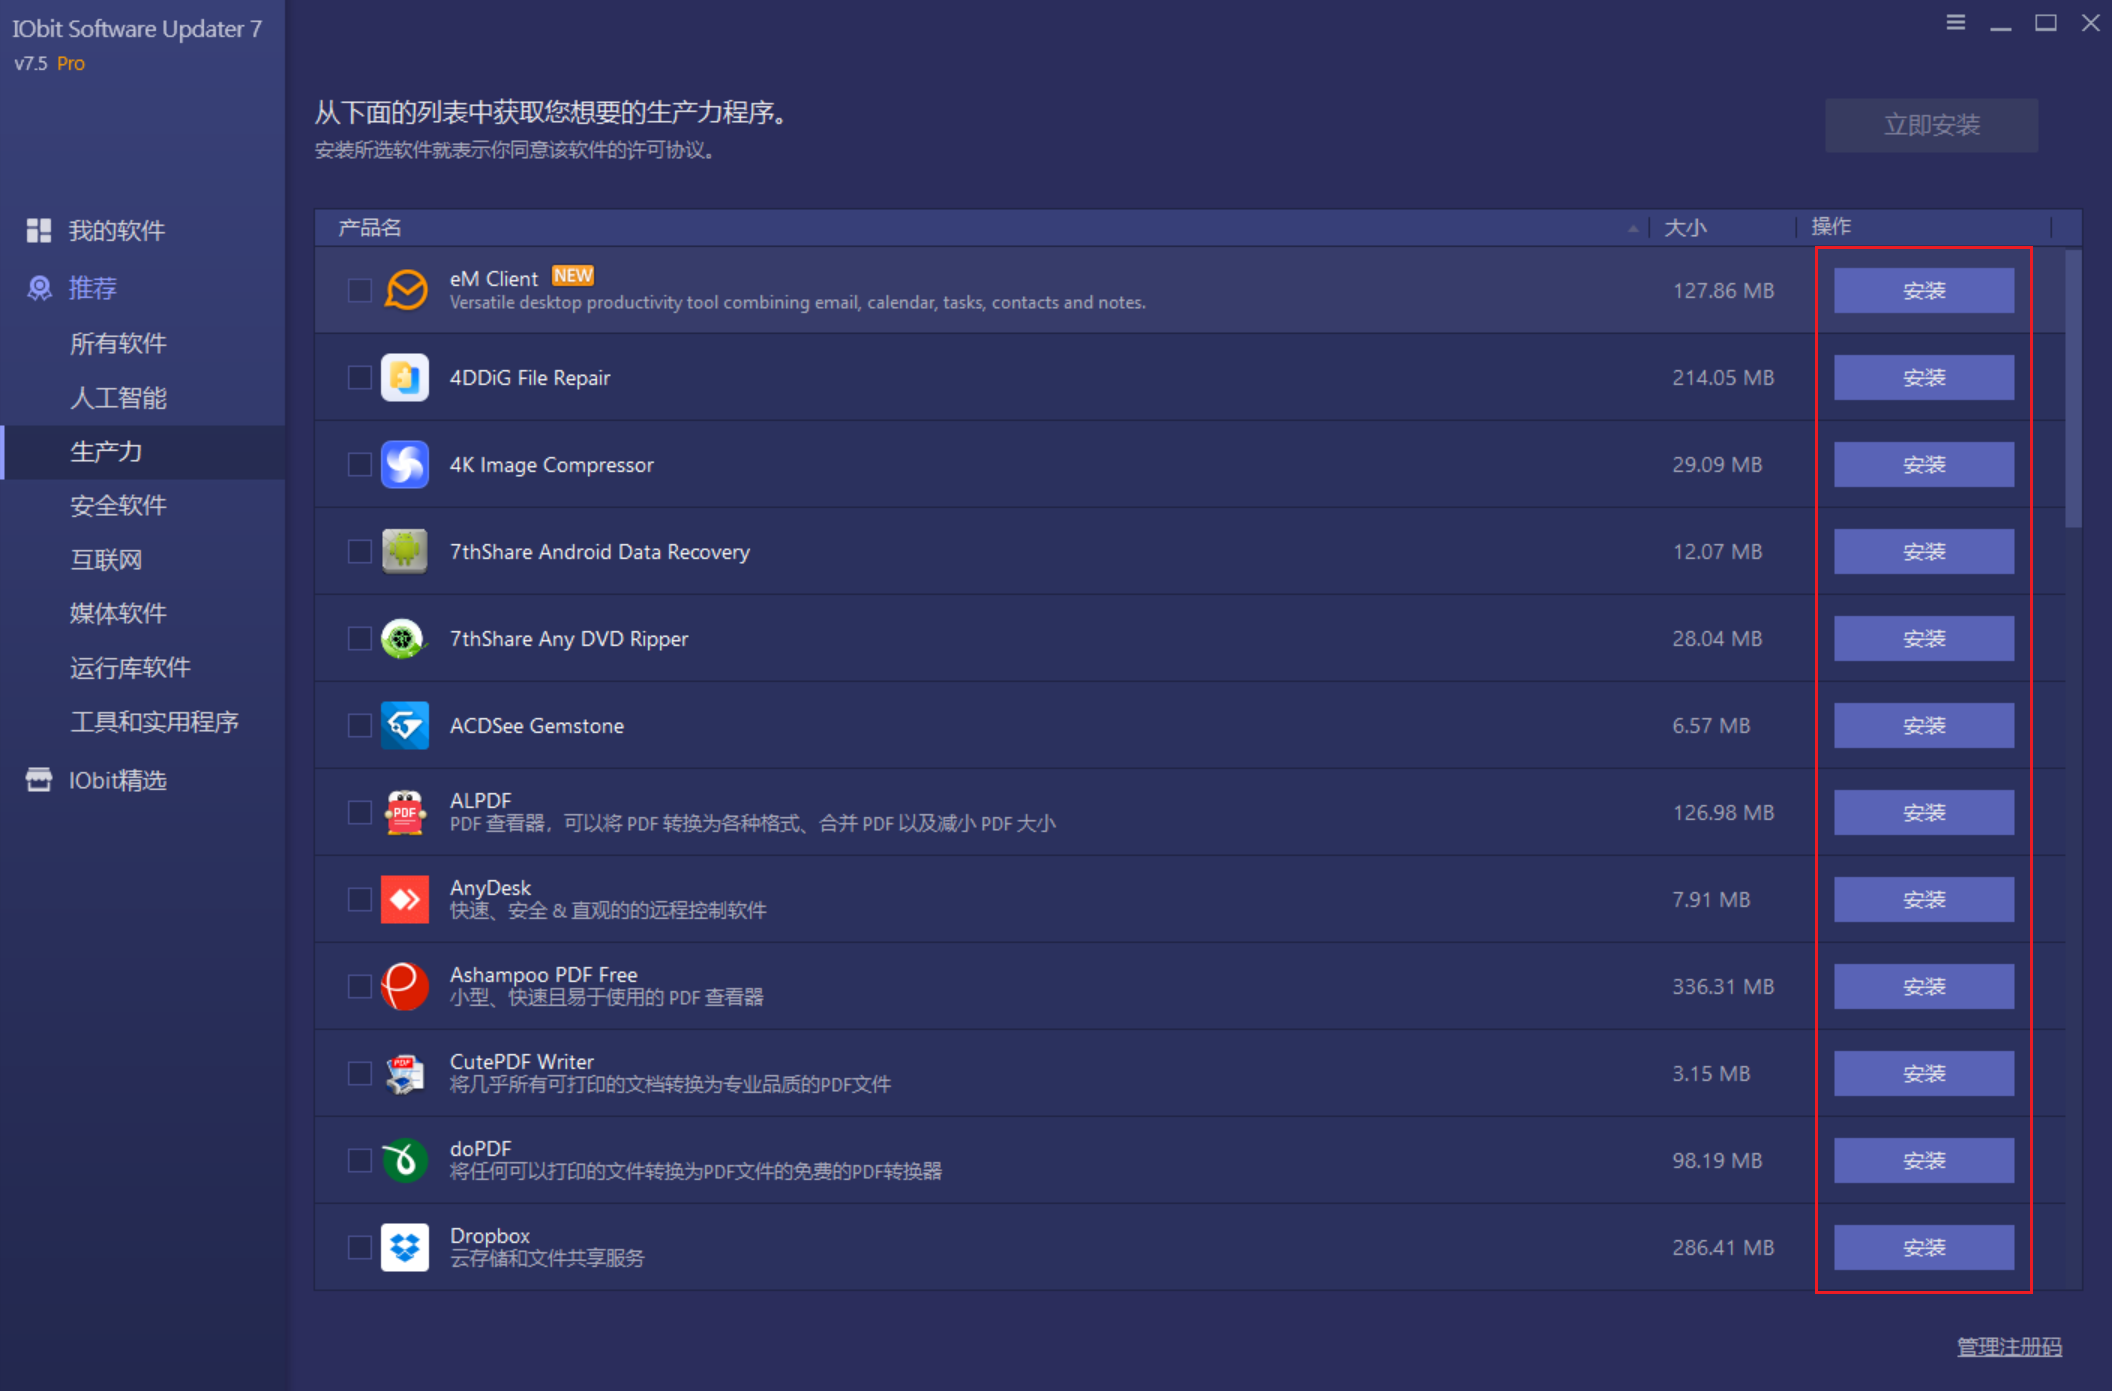Click the 7thShare Android Data Recovery icon

(x=405, y=551)
